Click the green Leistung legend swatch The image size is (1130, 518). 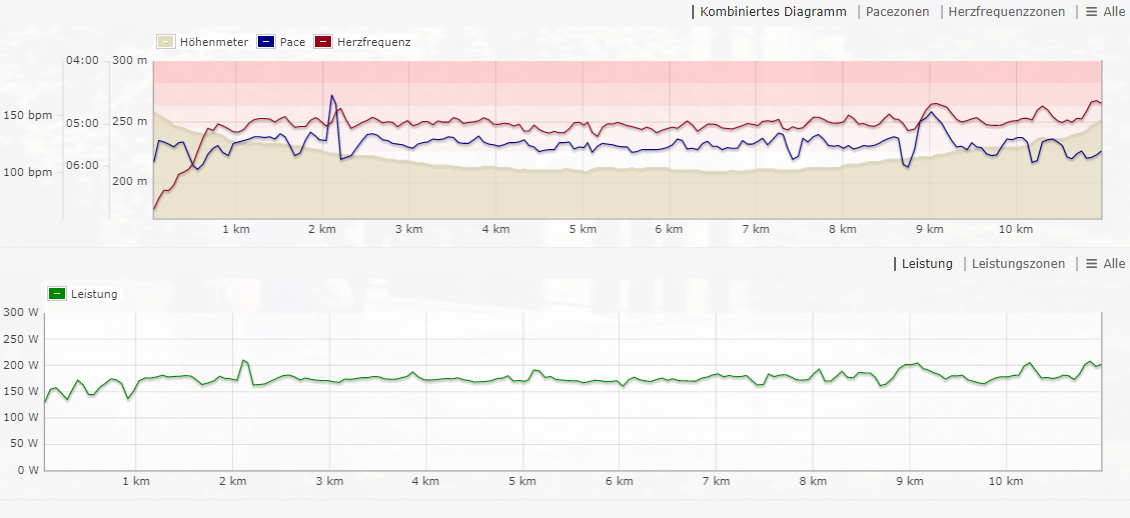(57, 294)
